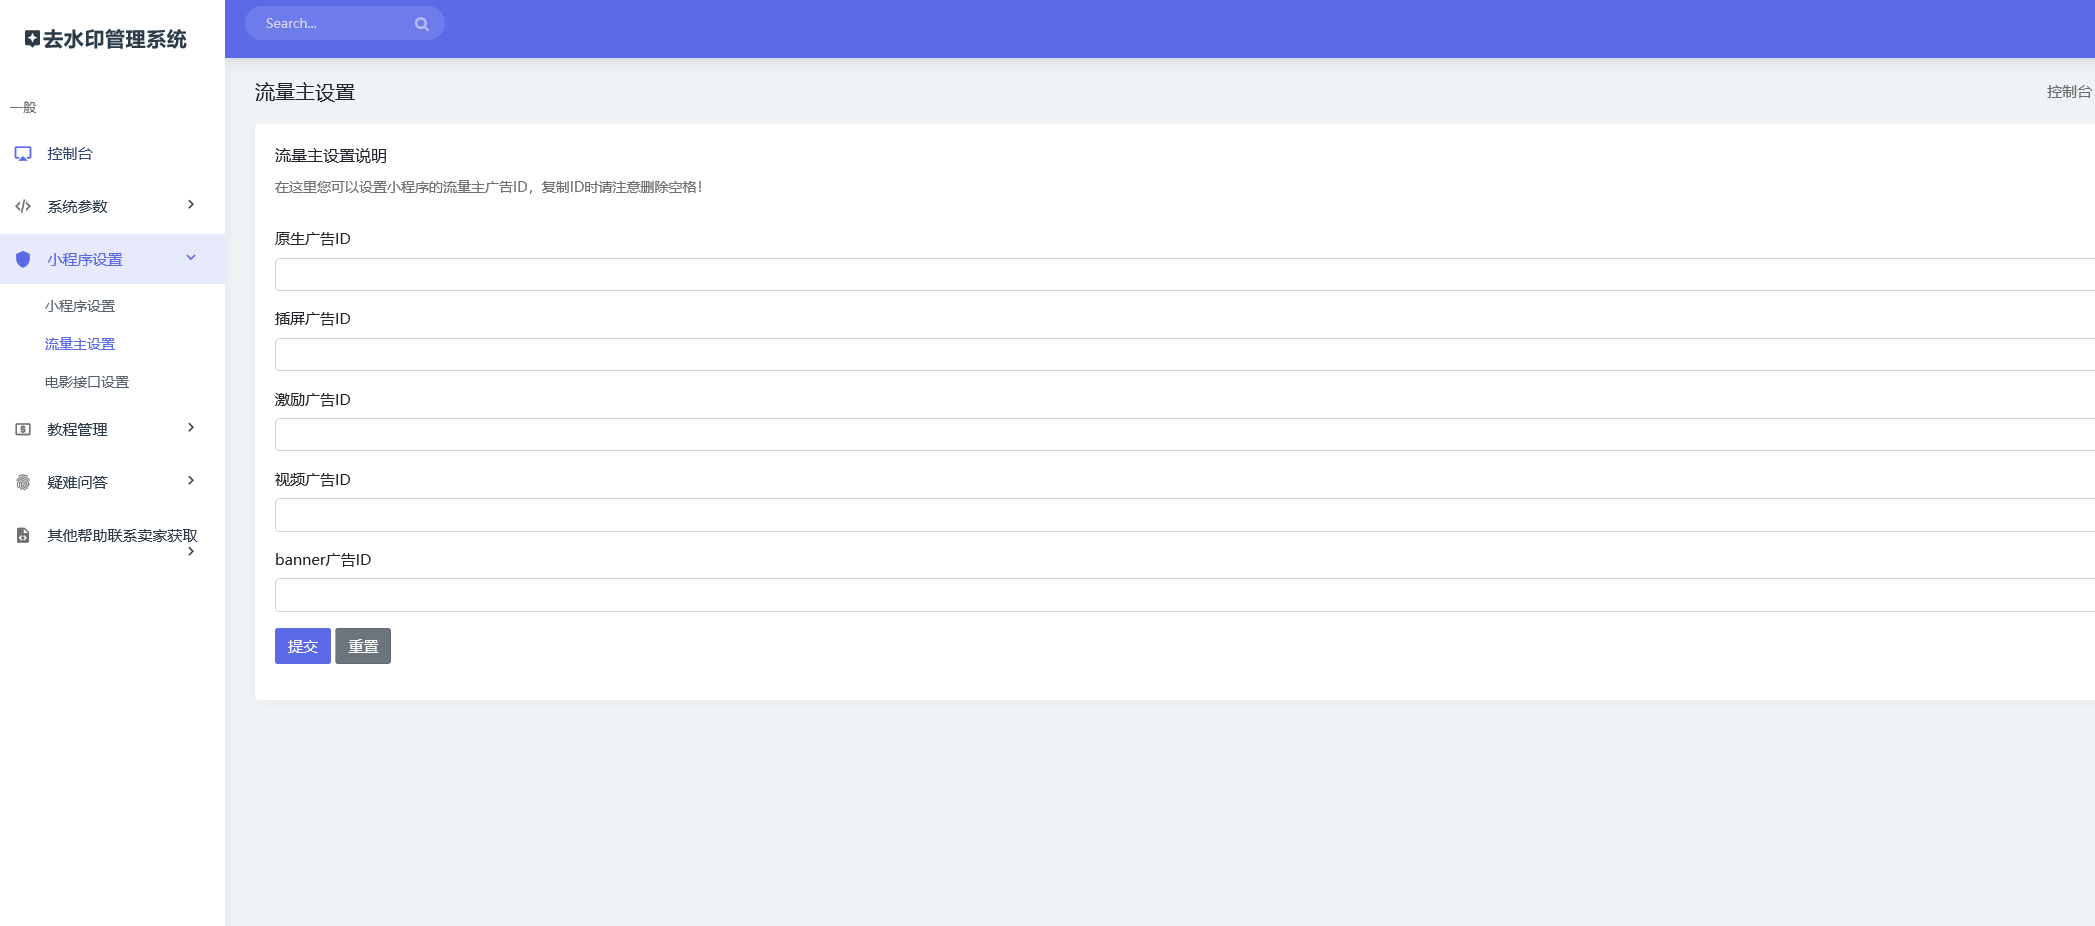Submit the form with 提交 button
2095x926 pixels.
(302, 646)
